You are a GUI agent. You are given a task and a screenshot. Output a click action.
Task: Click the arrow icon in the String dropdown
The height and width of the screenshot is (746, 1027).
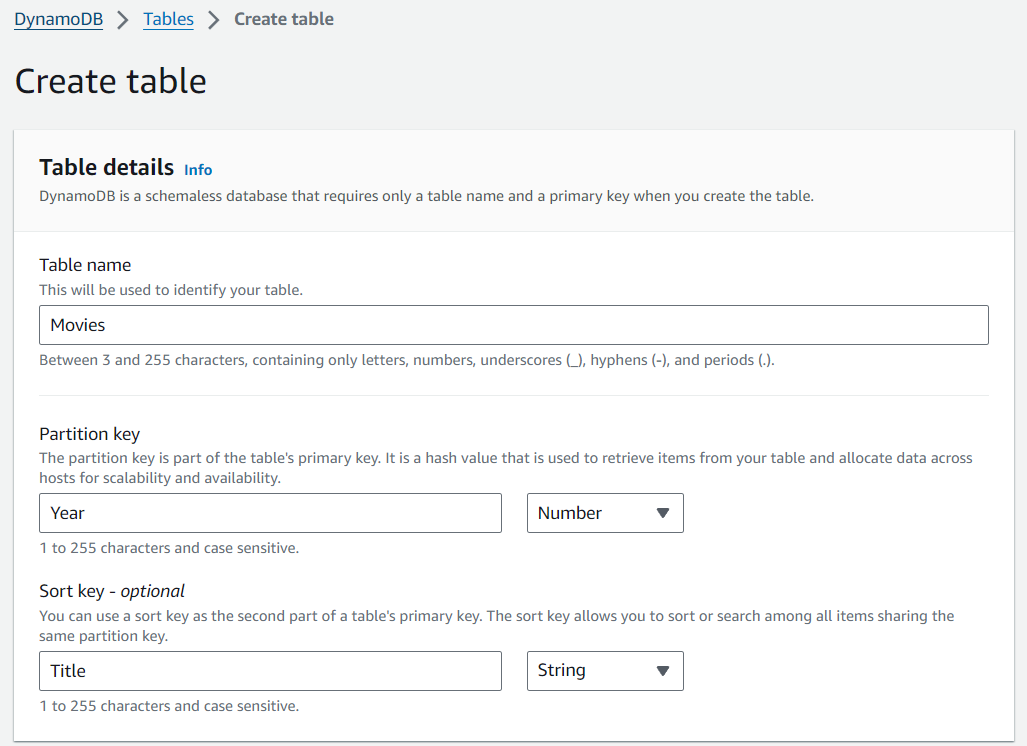click(662, 671)
